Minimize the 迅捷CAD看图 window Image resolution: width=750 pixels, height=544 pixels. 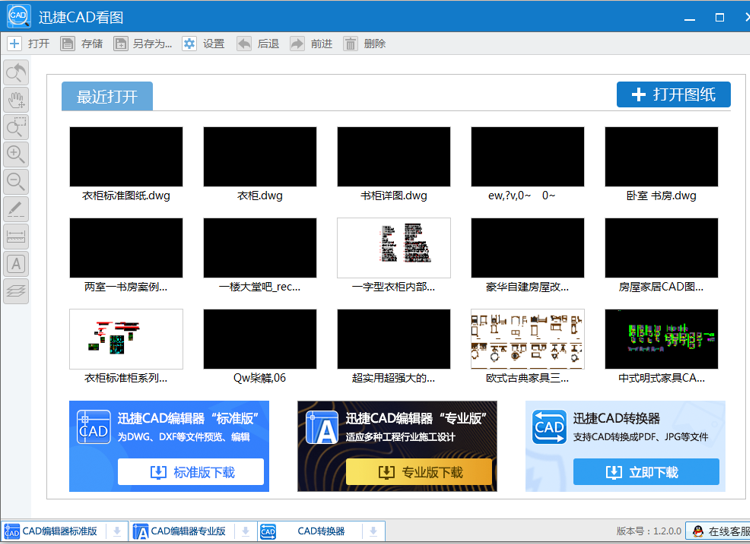(x=689, y=18)
